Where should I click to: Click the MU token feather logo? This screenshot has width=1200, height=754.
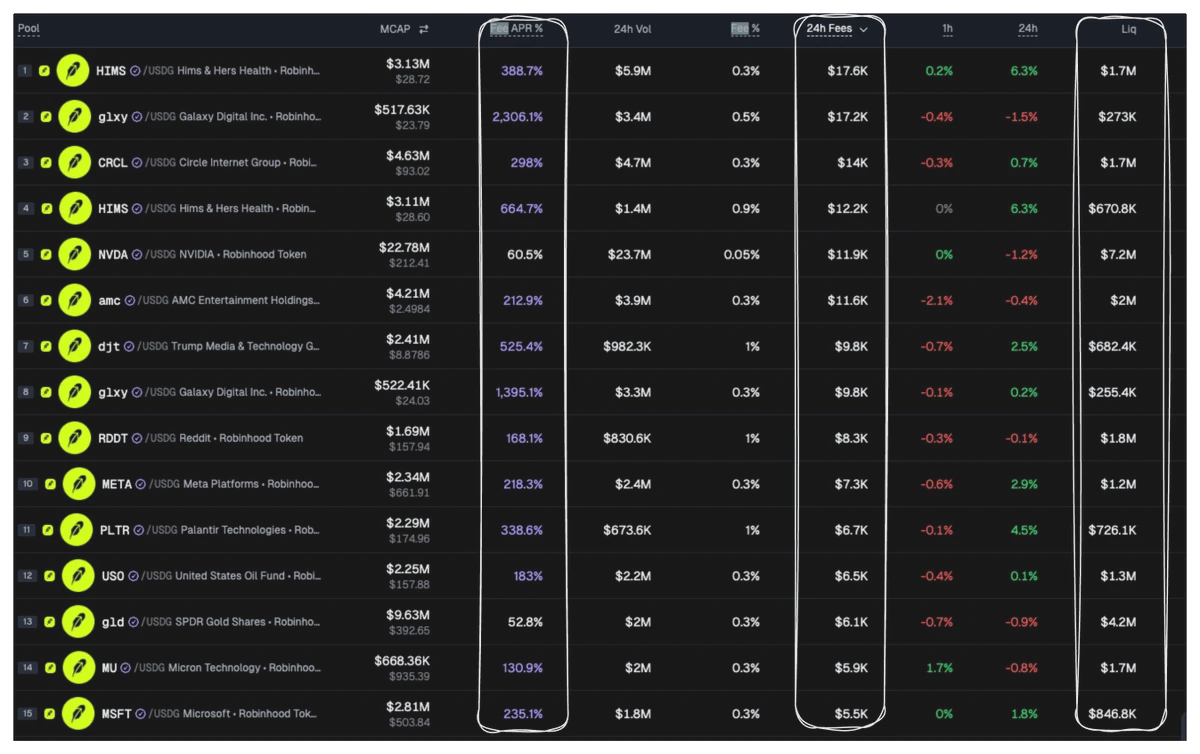[78, 668]
